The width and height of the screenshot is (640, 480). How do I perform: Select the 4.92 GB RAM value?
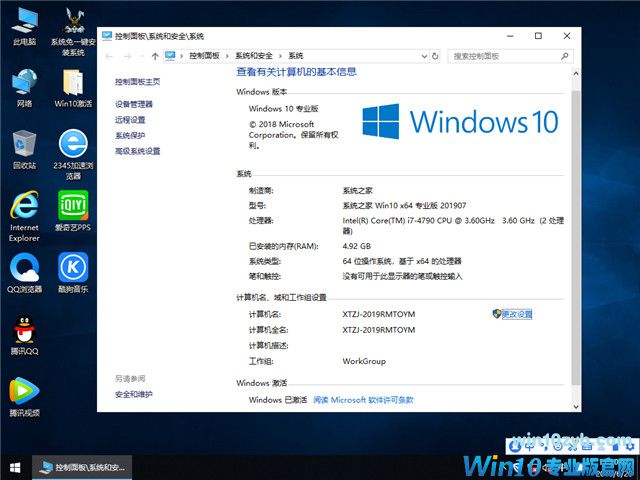click(x=356, y=246)
